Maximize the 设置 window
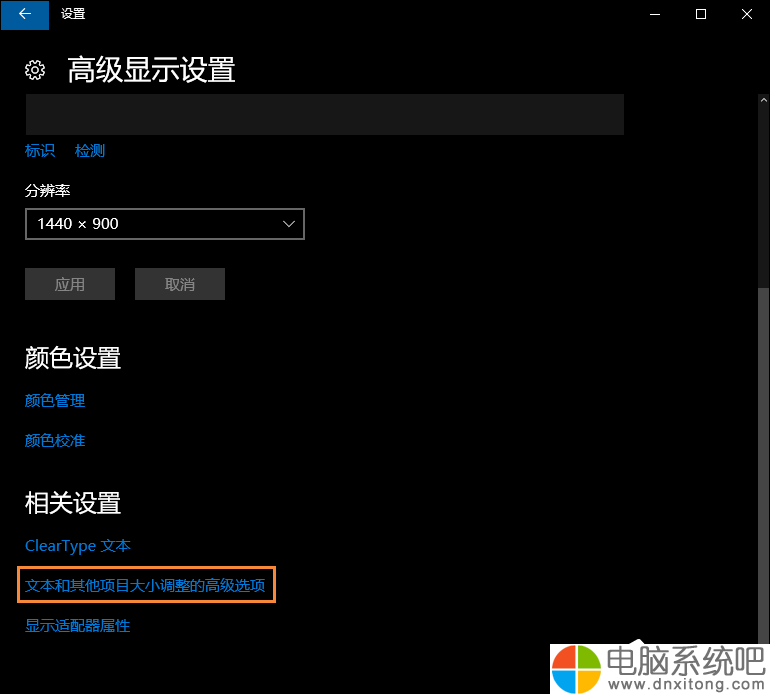The image size is (770, 694). pyautogui.click(x=701, y=14)
